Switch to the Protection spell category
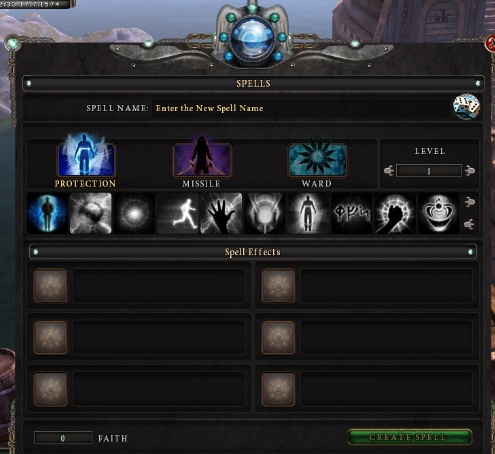This screenshot has height=454, width=495. click(x=86, y=160)
